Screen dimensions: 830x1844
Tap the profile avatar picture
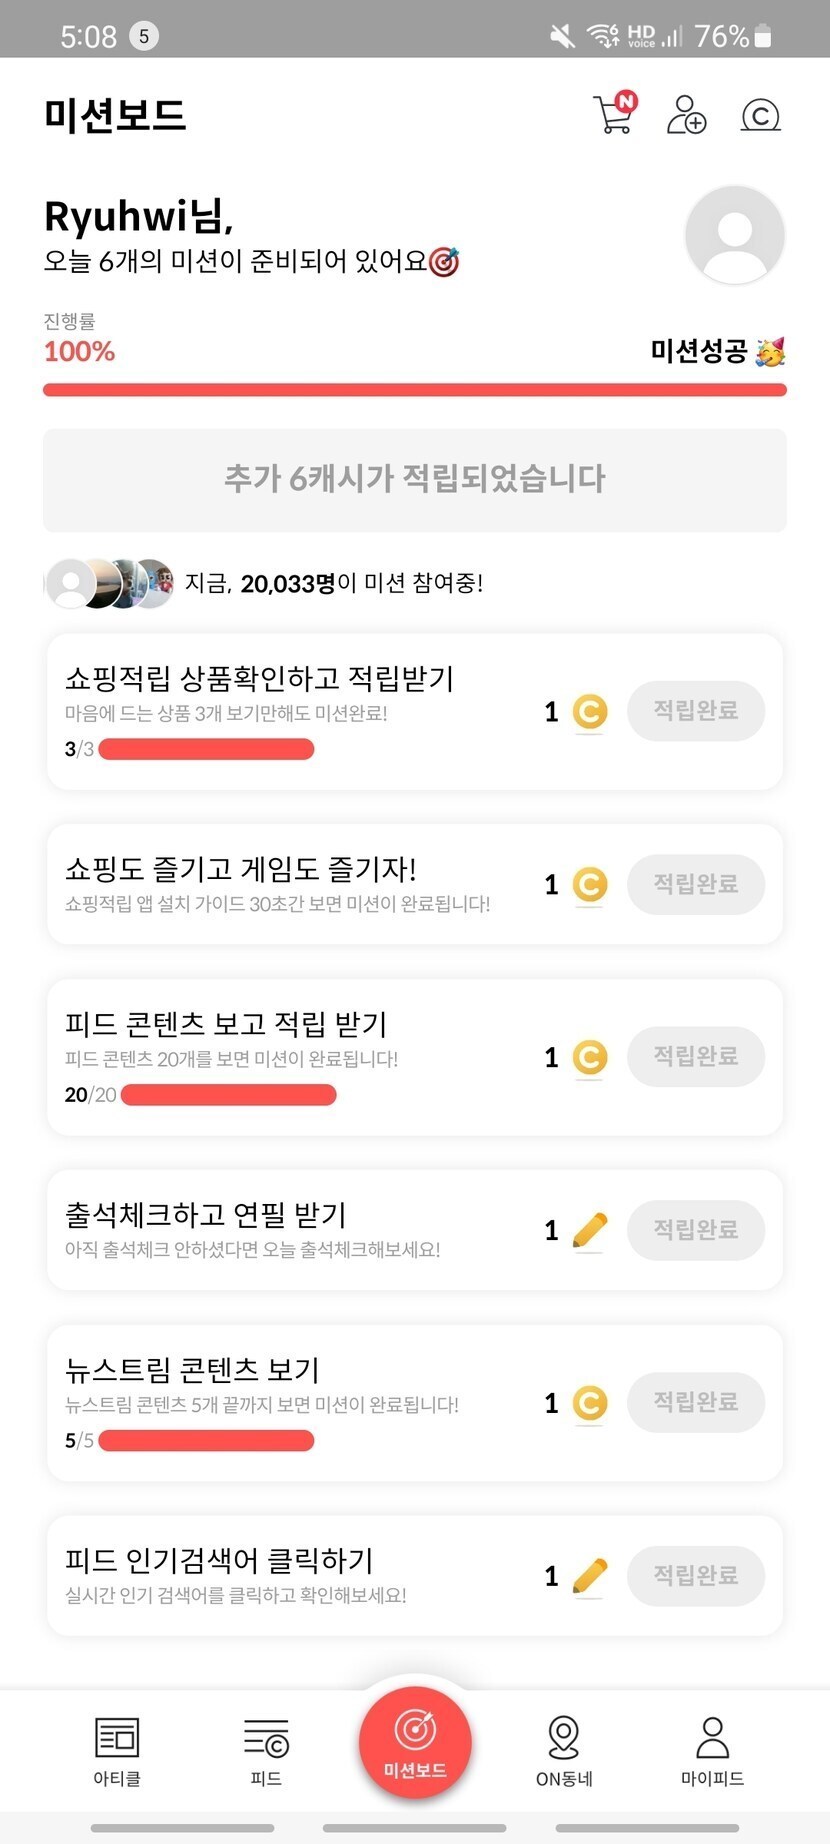(735, 235)
